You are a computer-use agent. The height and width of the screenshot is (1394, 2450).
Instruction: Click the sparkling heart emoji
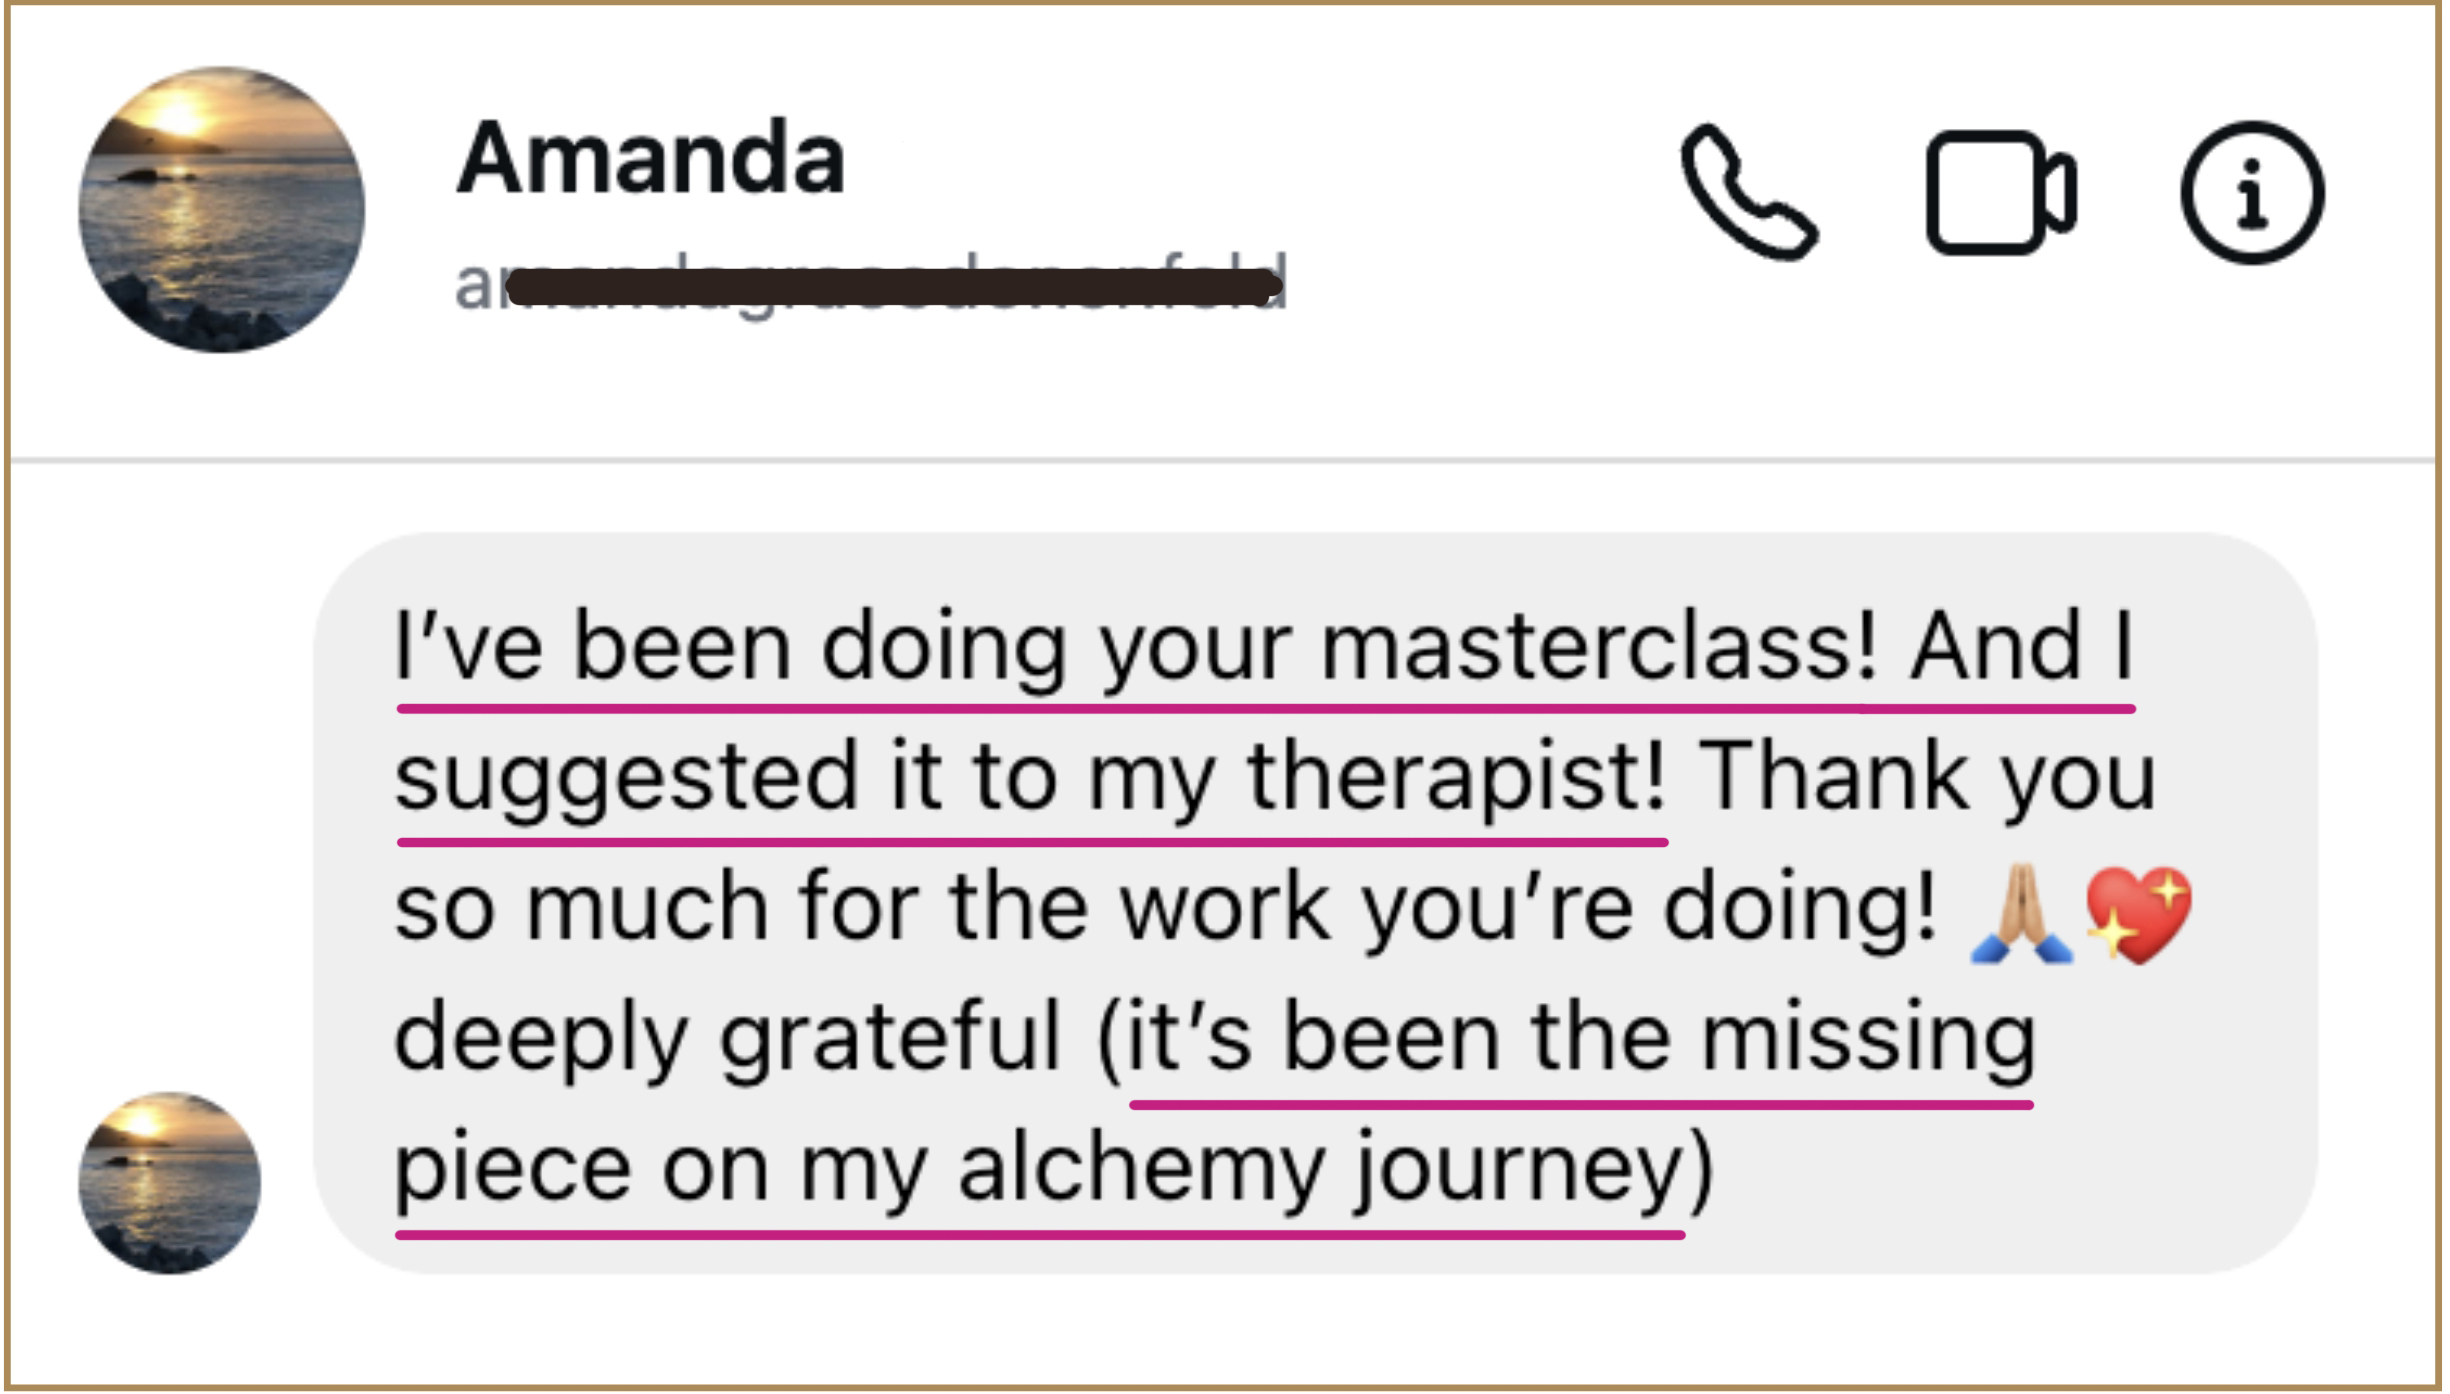tap(2138, 914)
